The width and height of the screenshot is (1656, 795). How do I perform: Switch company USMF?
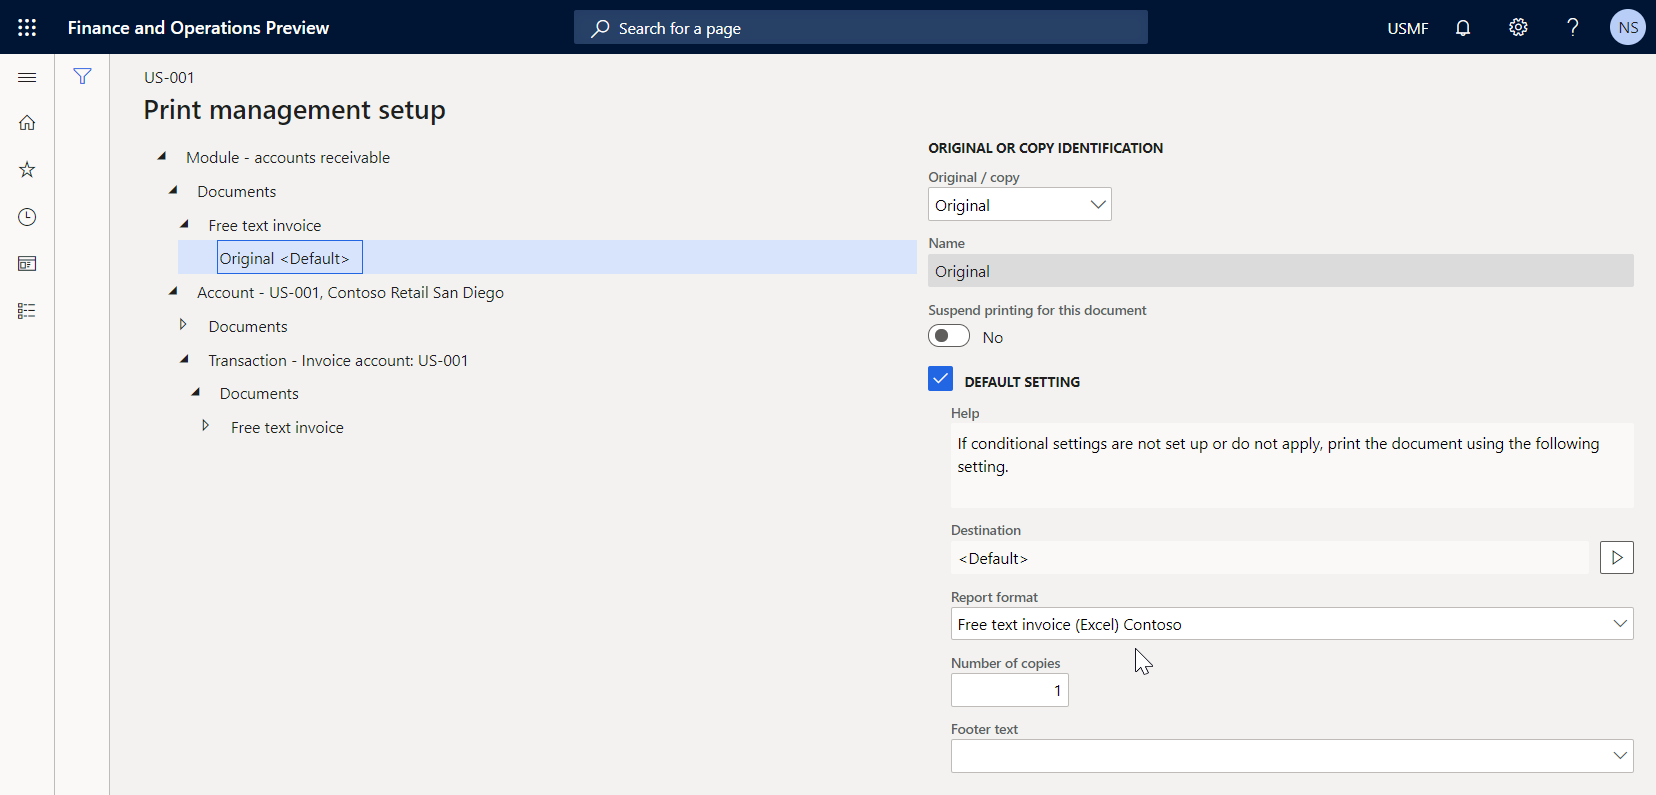tap(1408, 28)
